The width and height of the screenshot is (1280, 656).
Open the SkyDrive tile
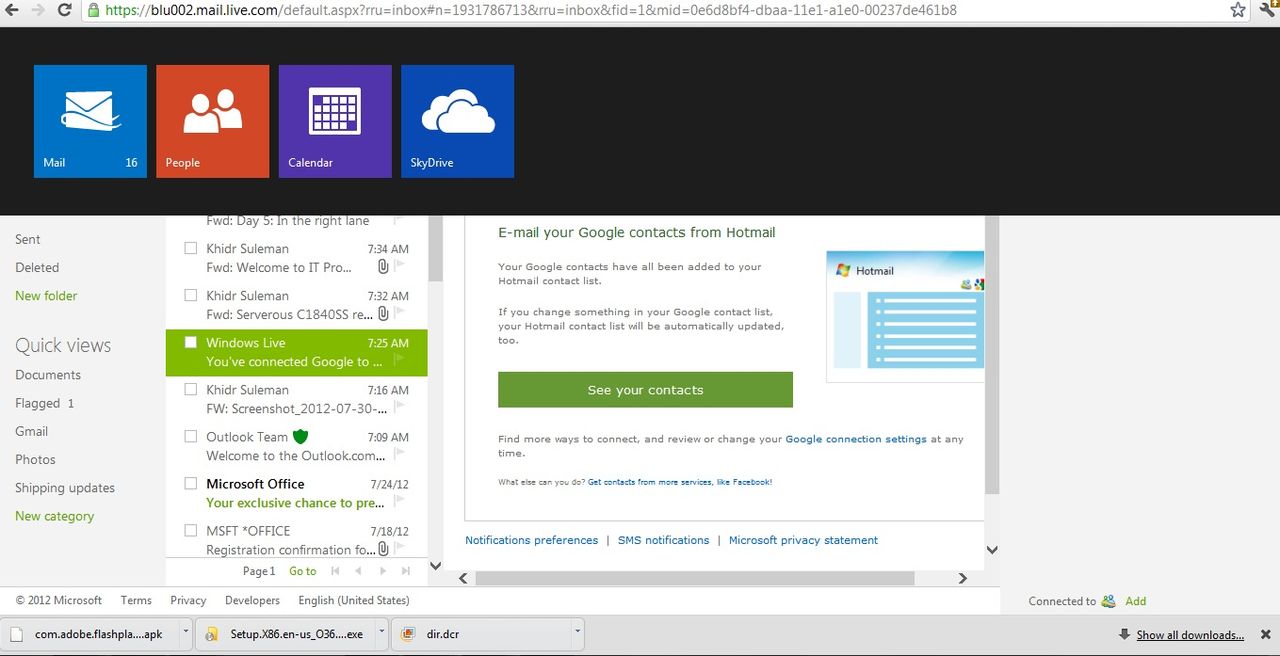[457, 121]
